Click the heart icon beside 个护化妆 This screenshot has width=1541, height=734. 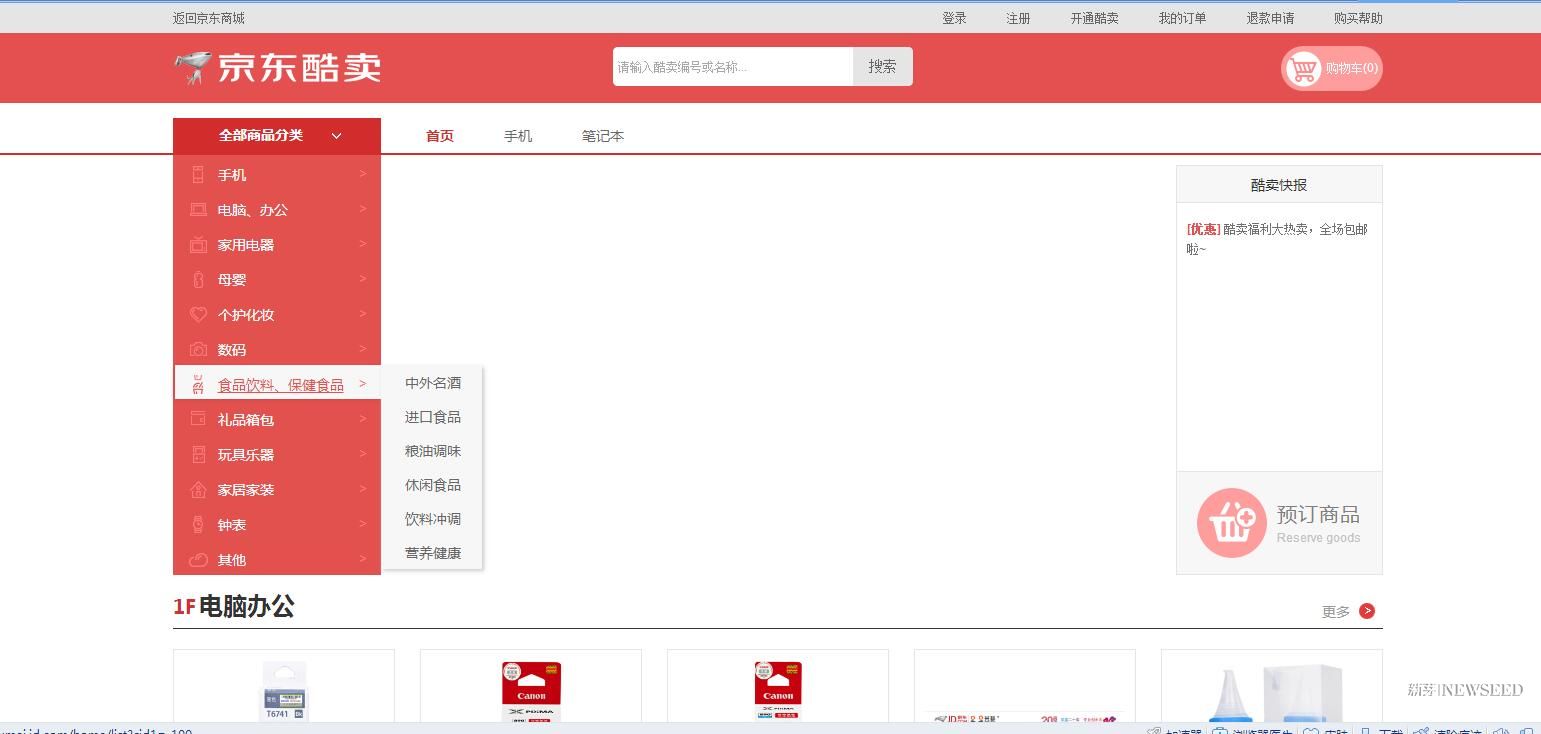198,315
